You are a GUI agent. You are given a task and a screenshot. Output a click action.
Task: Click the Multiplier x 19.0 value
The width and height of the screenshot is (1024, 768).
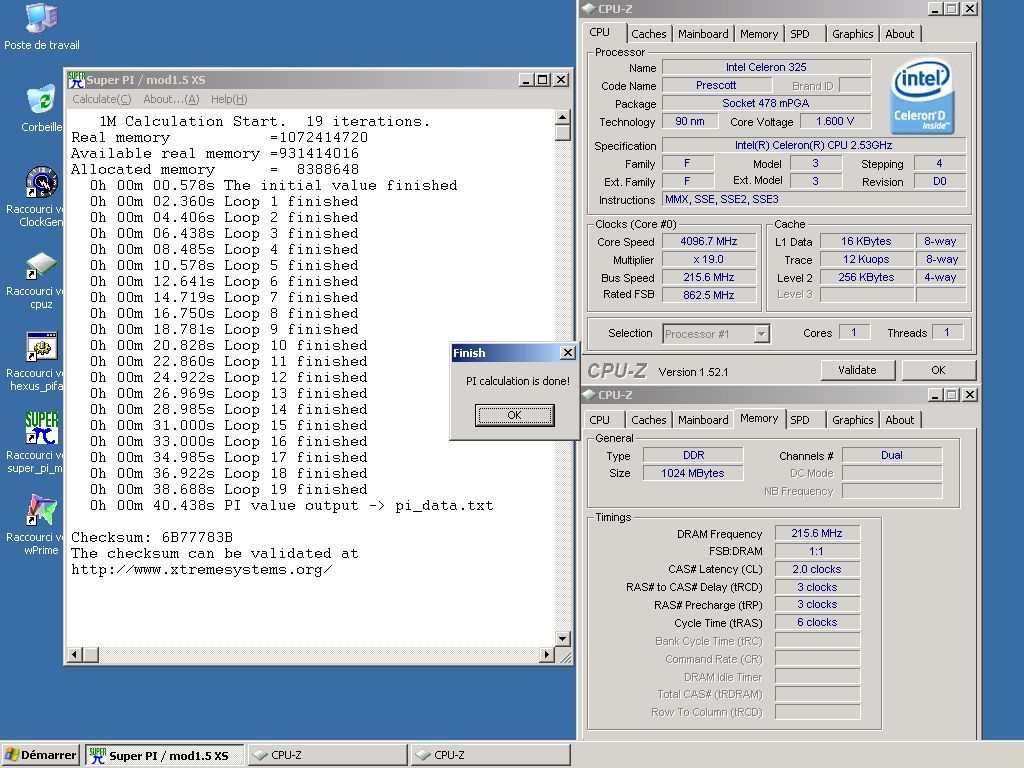[709, 259]
